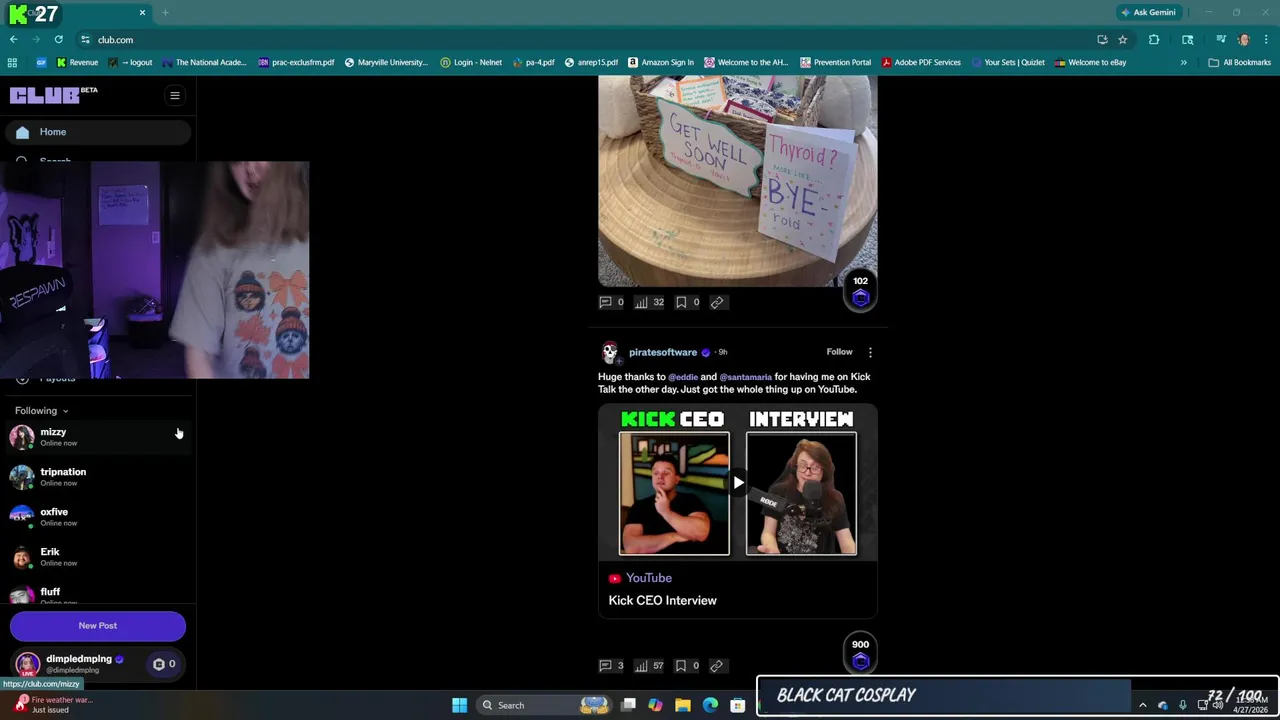Click the Club BETA logo
The width and height of the screenshot is (1280, 720).
(x=54, y=95)
